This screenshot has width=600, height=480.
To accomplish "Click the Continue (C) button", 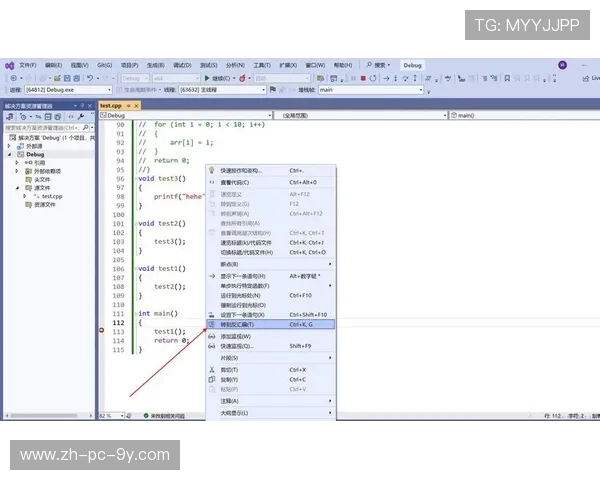I will point(220,78).
